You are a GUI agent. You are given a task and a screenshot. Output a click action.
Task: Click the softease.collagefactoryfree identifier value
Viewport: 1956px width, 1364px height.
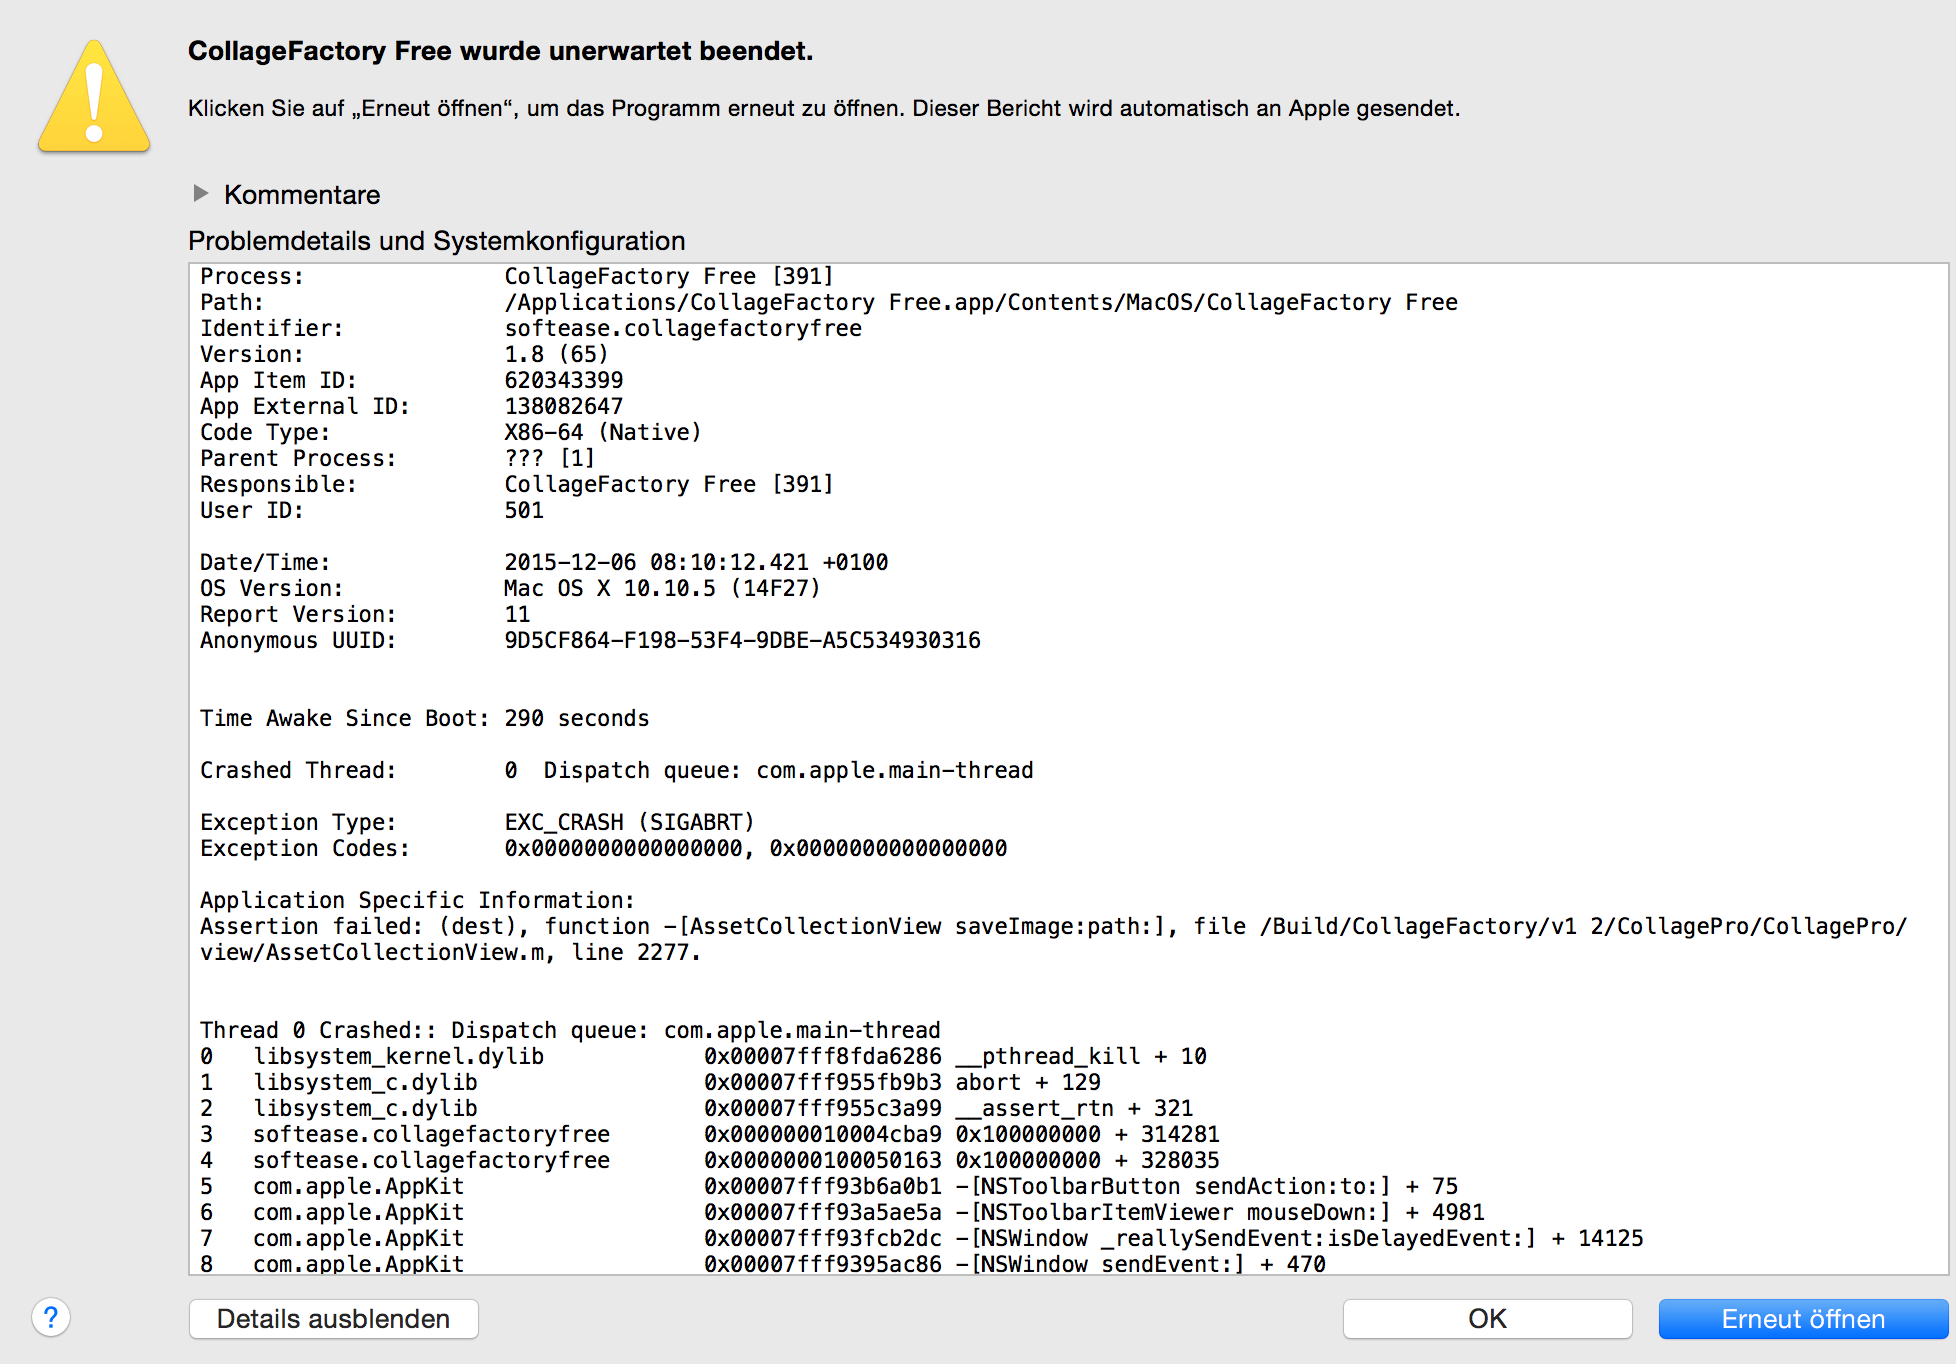point(683,328)
